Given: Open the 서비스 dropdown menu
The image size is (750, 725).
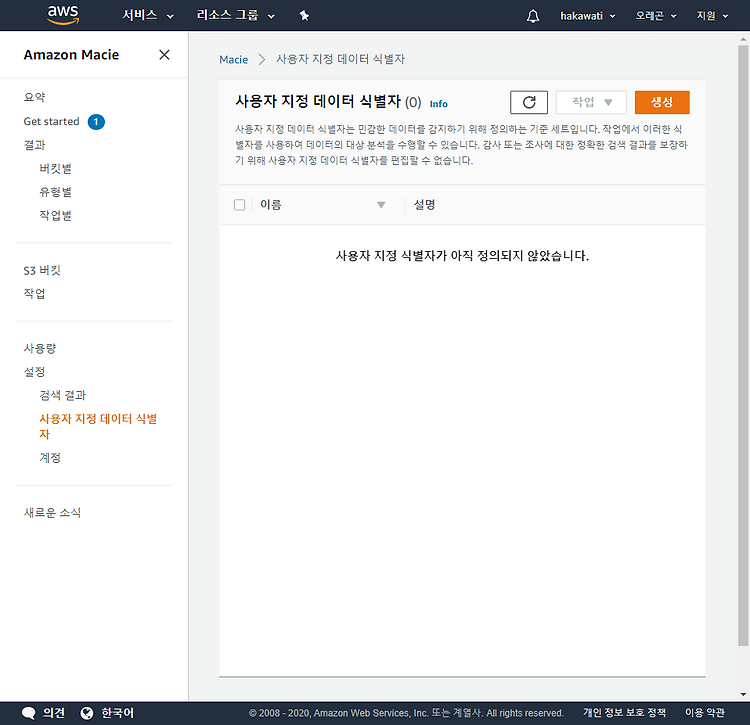Looking at the screenshot, I should (x=148, y=16).
